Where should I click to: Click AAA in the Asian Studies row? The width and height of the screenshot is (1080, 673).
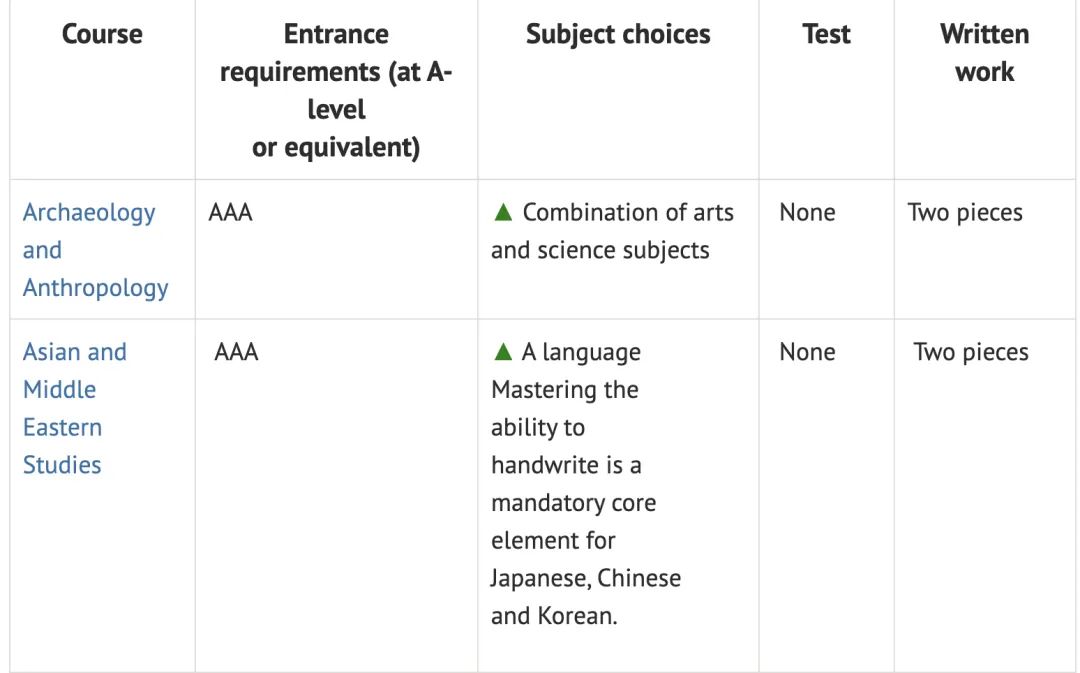(236, 352)
